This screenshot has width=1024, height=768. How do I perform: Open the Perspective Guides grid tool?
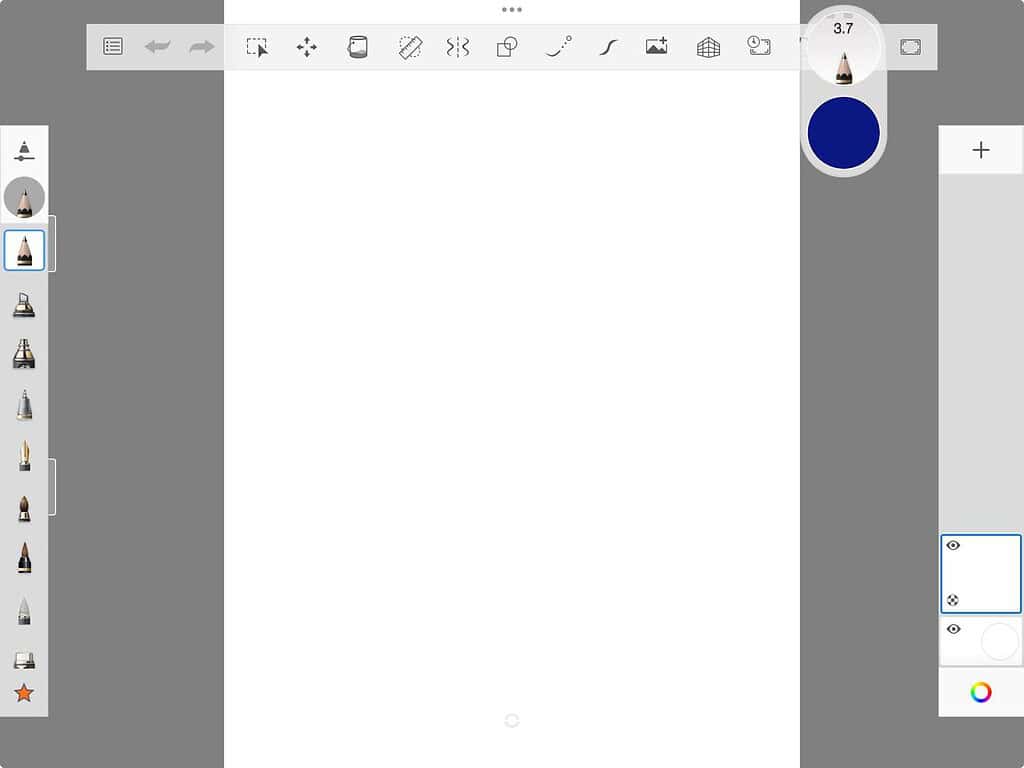click(708, 47)
